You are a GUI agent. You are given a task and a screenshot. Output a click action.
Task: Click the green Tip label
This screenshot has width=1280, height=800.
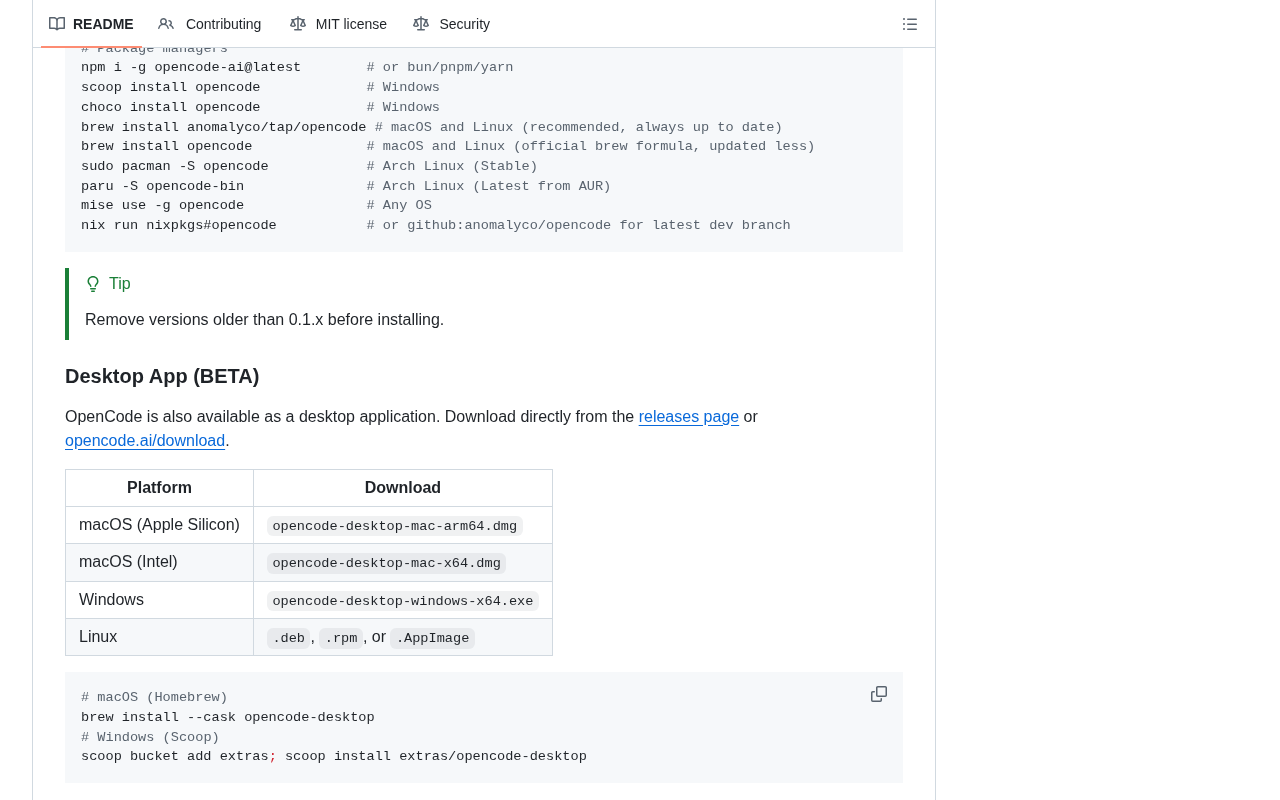coord(120,284)
